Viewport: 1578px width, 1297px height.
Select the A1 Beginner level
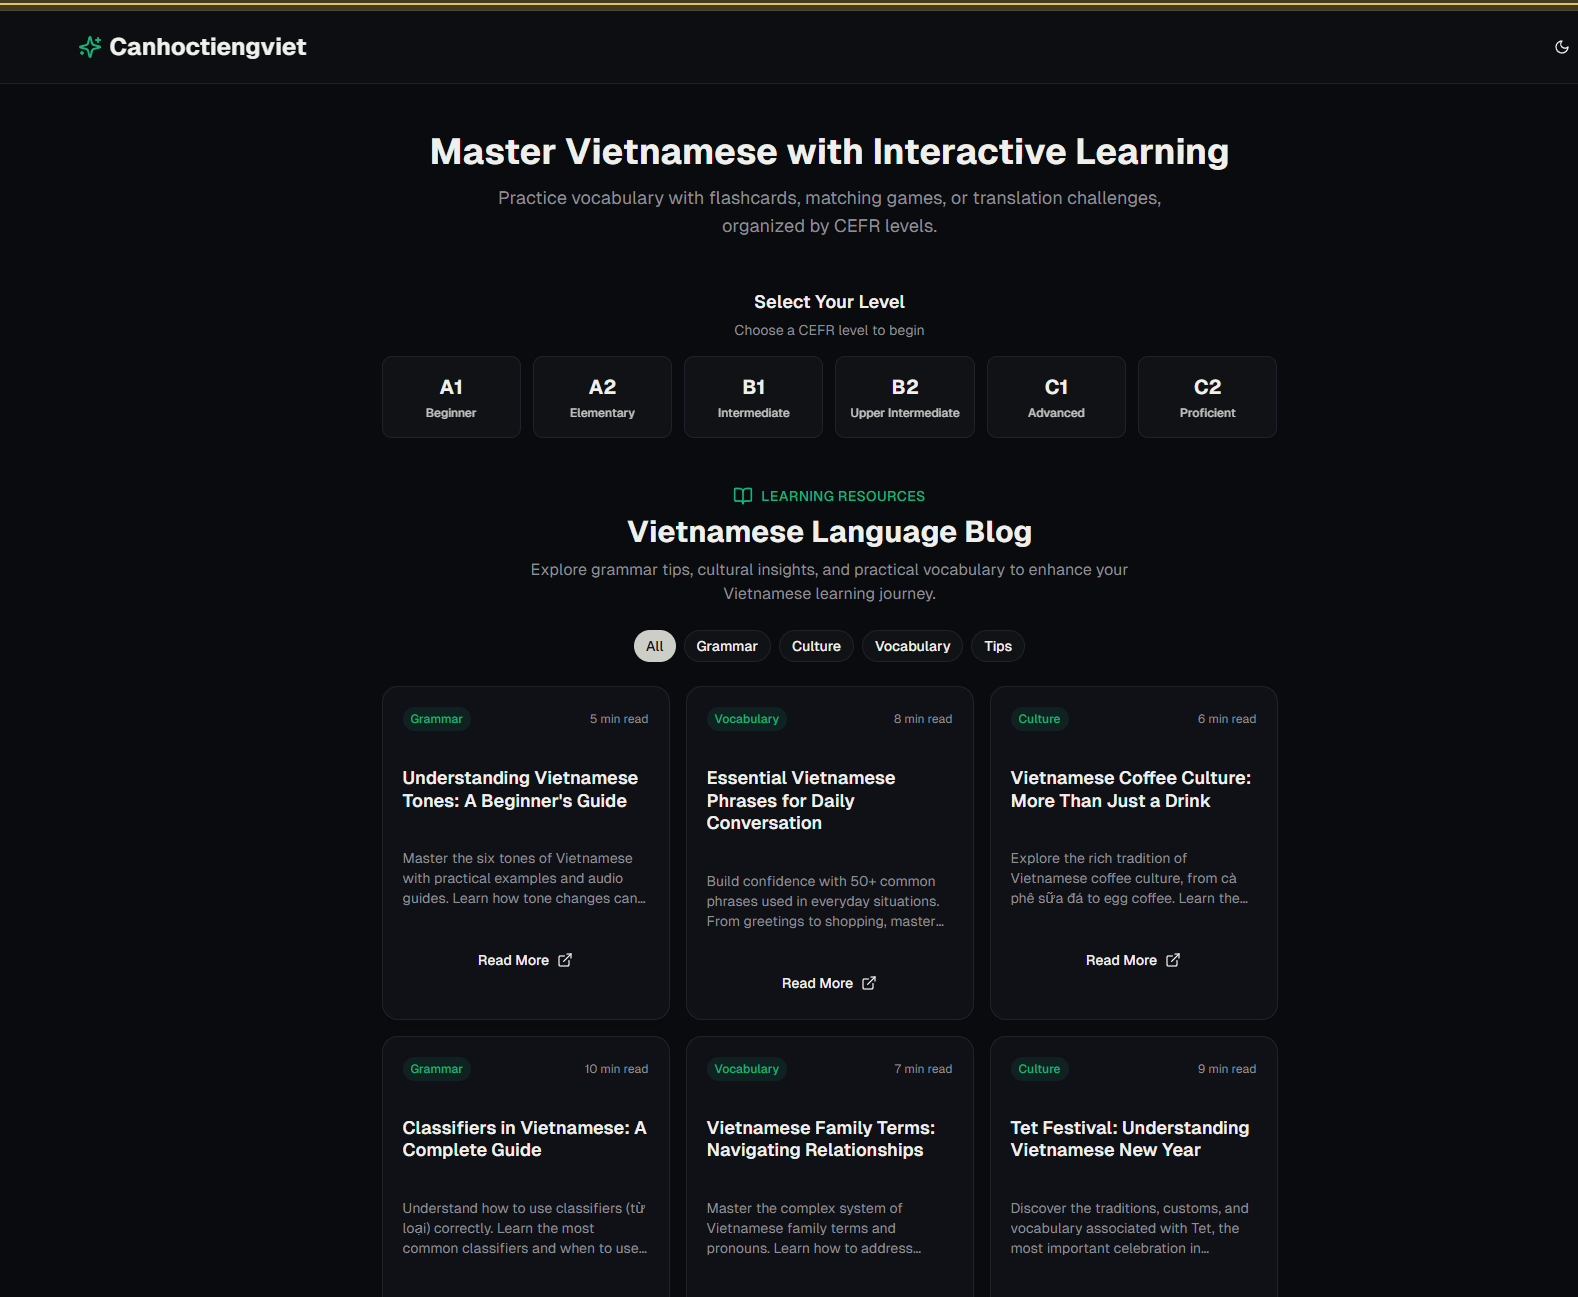[451, 397]
